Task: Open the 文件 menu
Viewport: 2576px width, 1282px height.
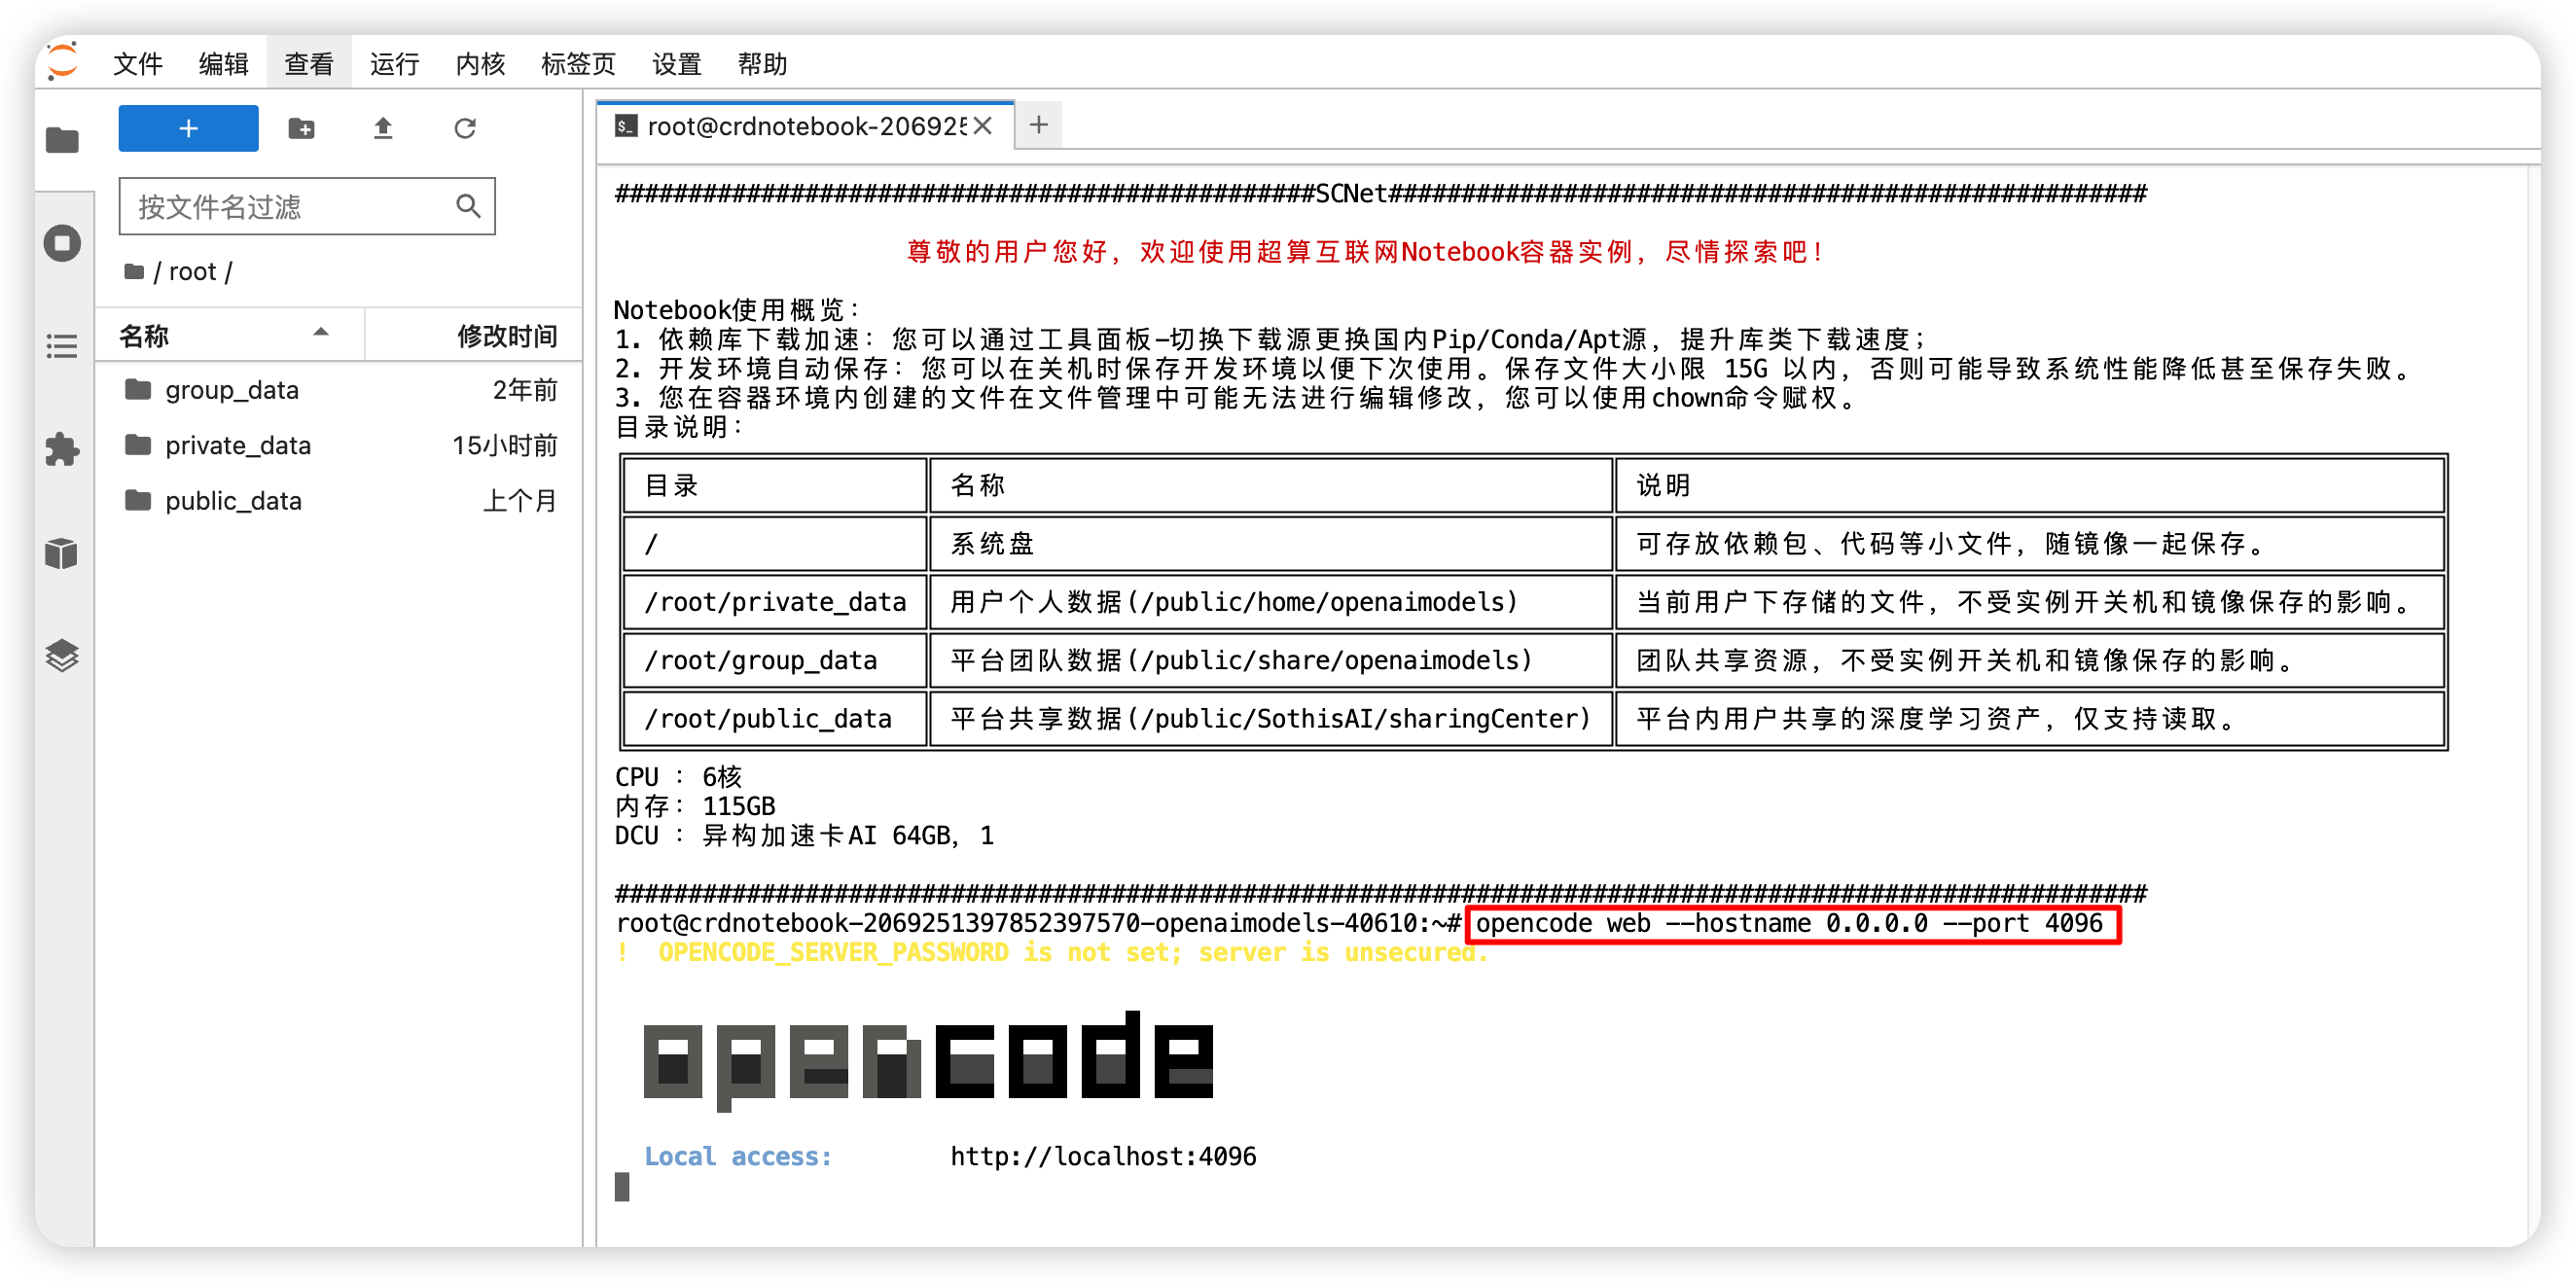Action: 138,64
